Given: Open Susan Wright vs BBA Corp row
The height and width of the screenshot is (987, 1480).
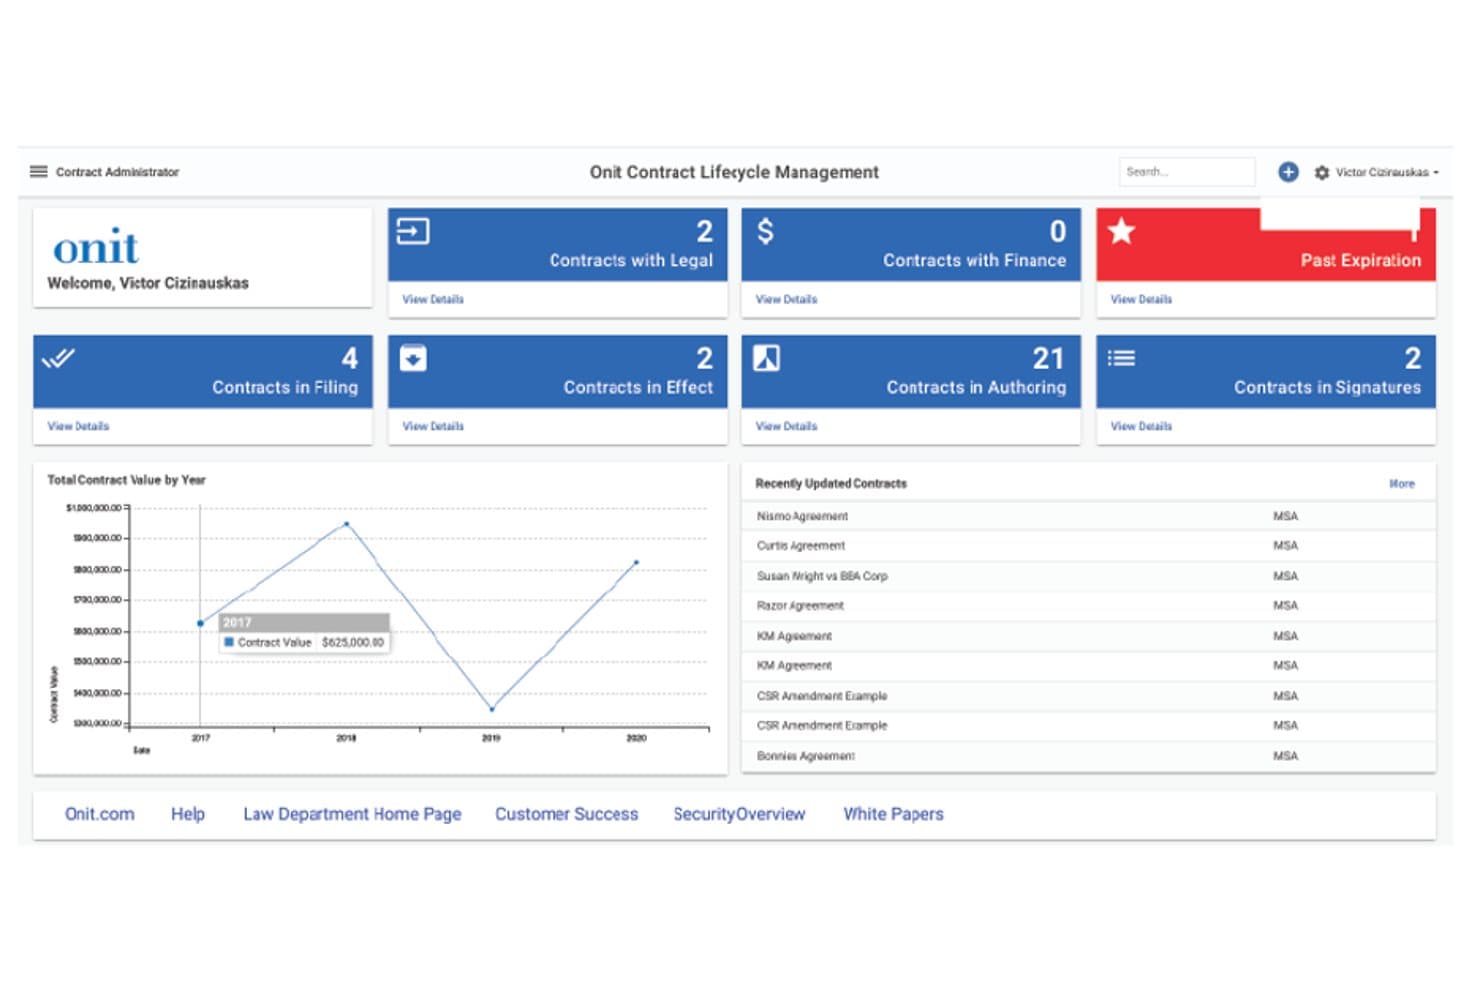Looking at the screenshot, I should (x=1088, y=576).
